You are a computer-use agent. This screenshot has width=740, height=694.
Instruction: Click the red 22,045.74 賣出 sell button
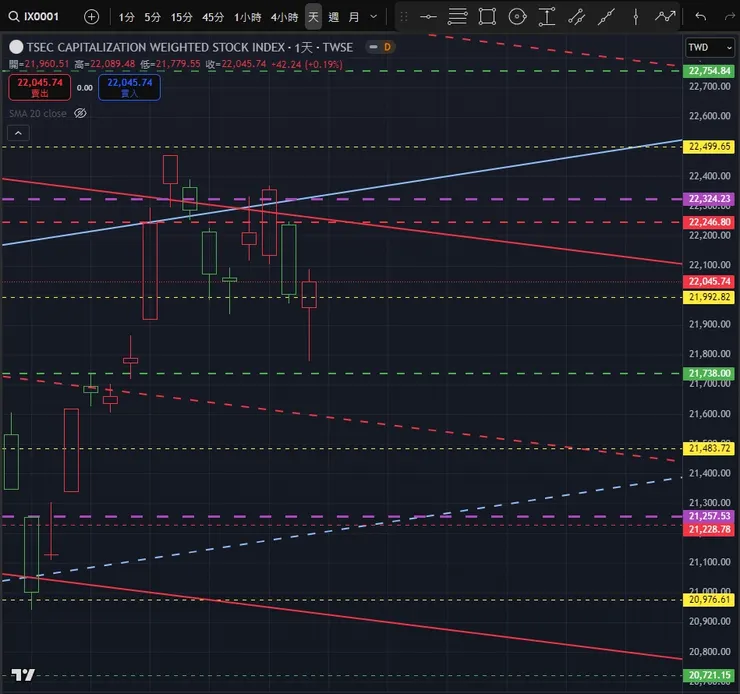pos(40,87)
